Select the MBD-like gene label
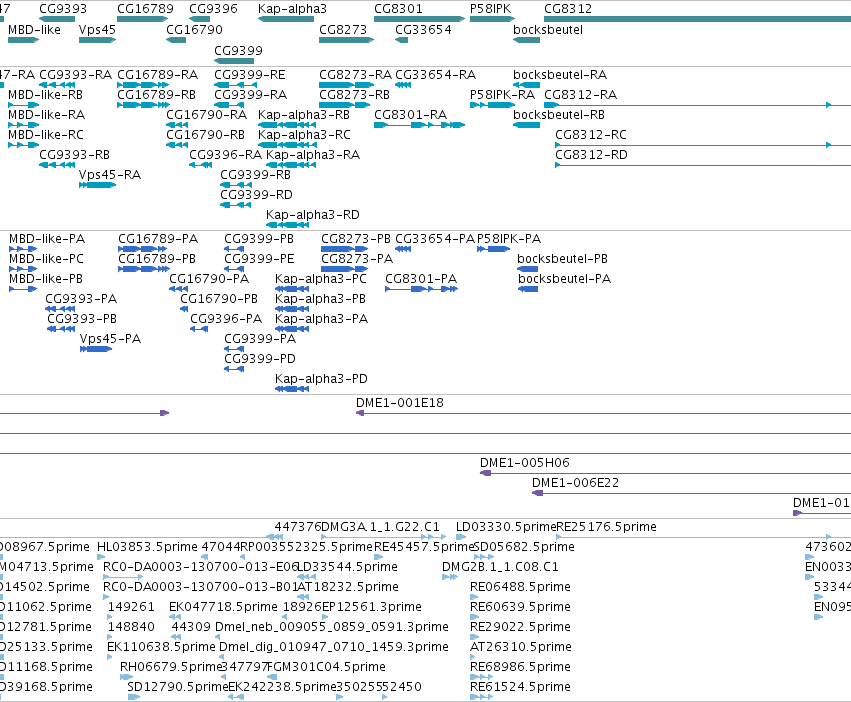 point(34,29)
